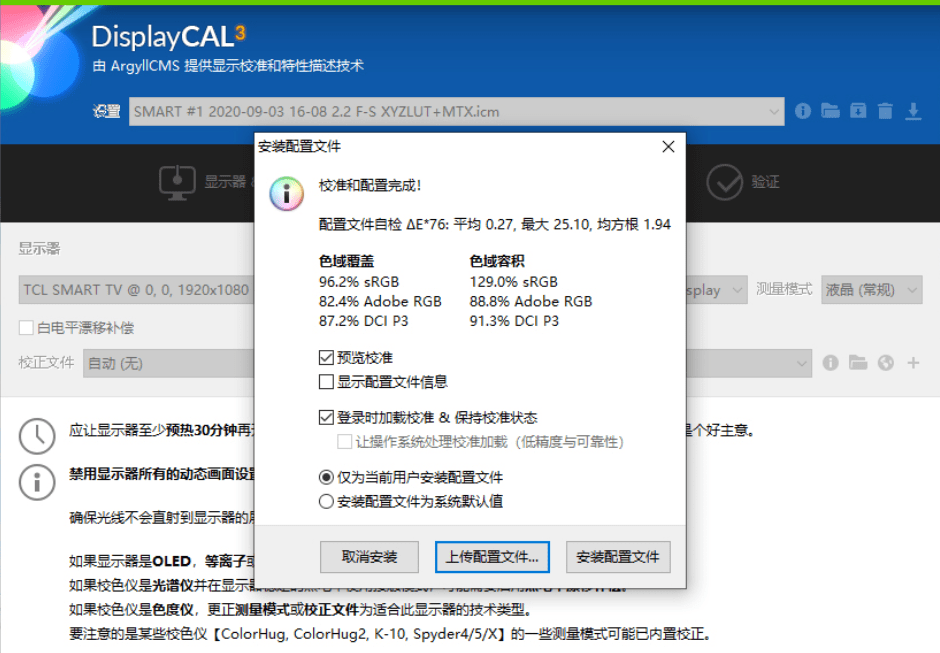Click the plus icon to add correction
940x653 pixels.
[913, 363]
